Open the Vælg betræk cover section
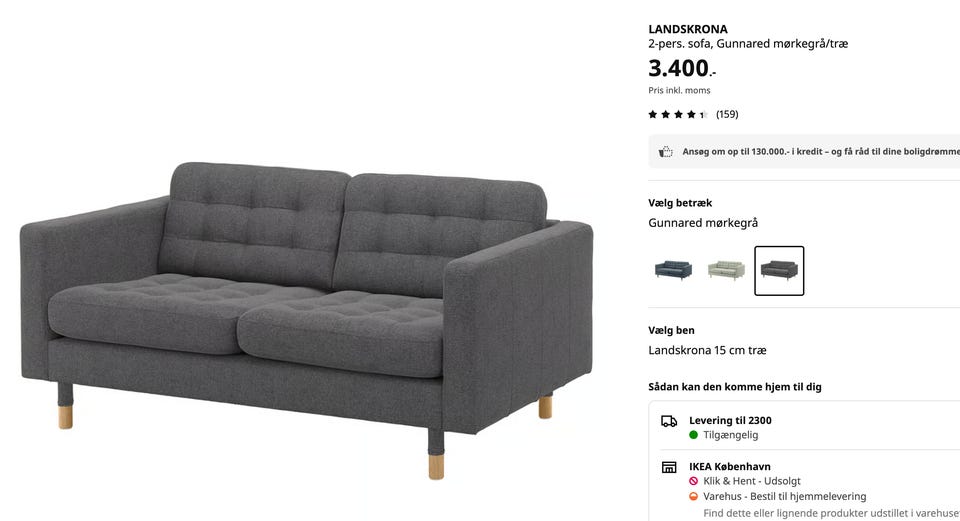Image resolution: width=960 pixels, height=521 pixels. pyautogui.click(x=680, y=203)
